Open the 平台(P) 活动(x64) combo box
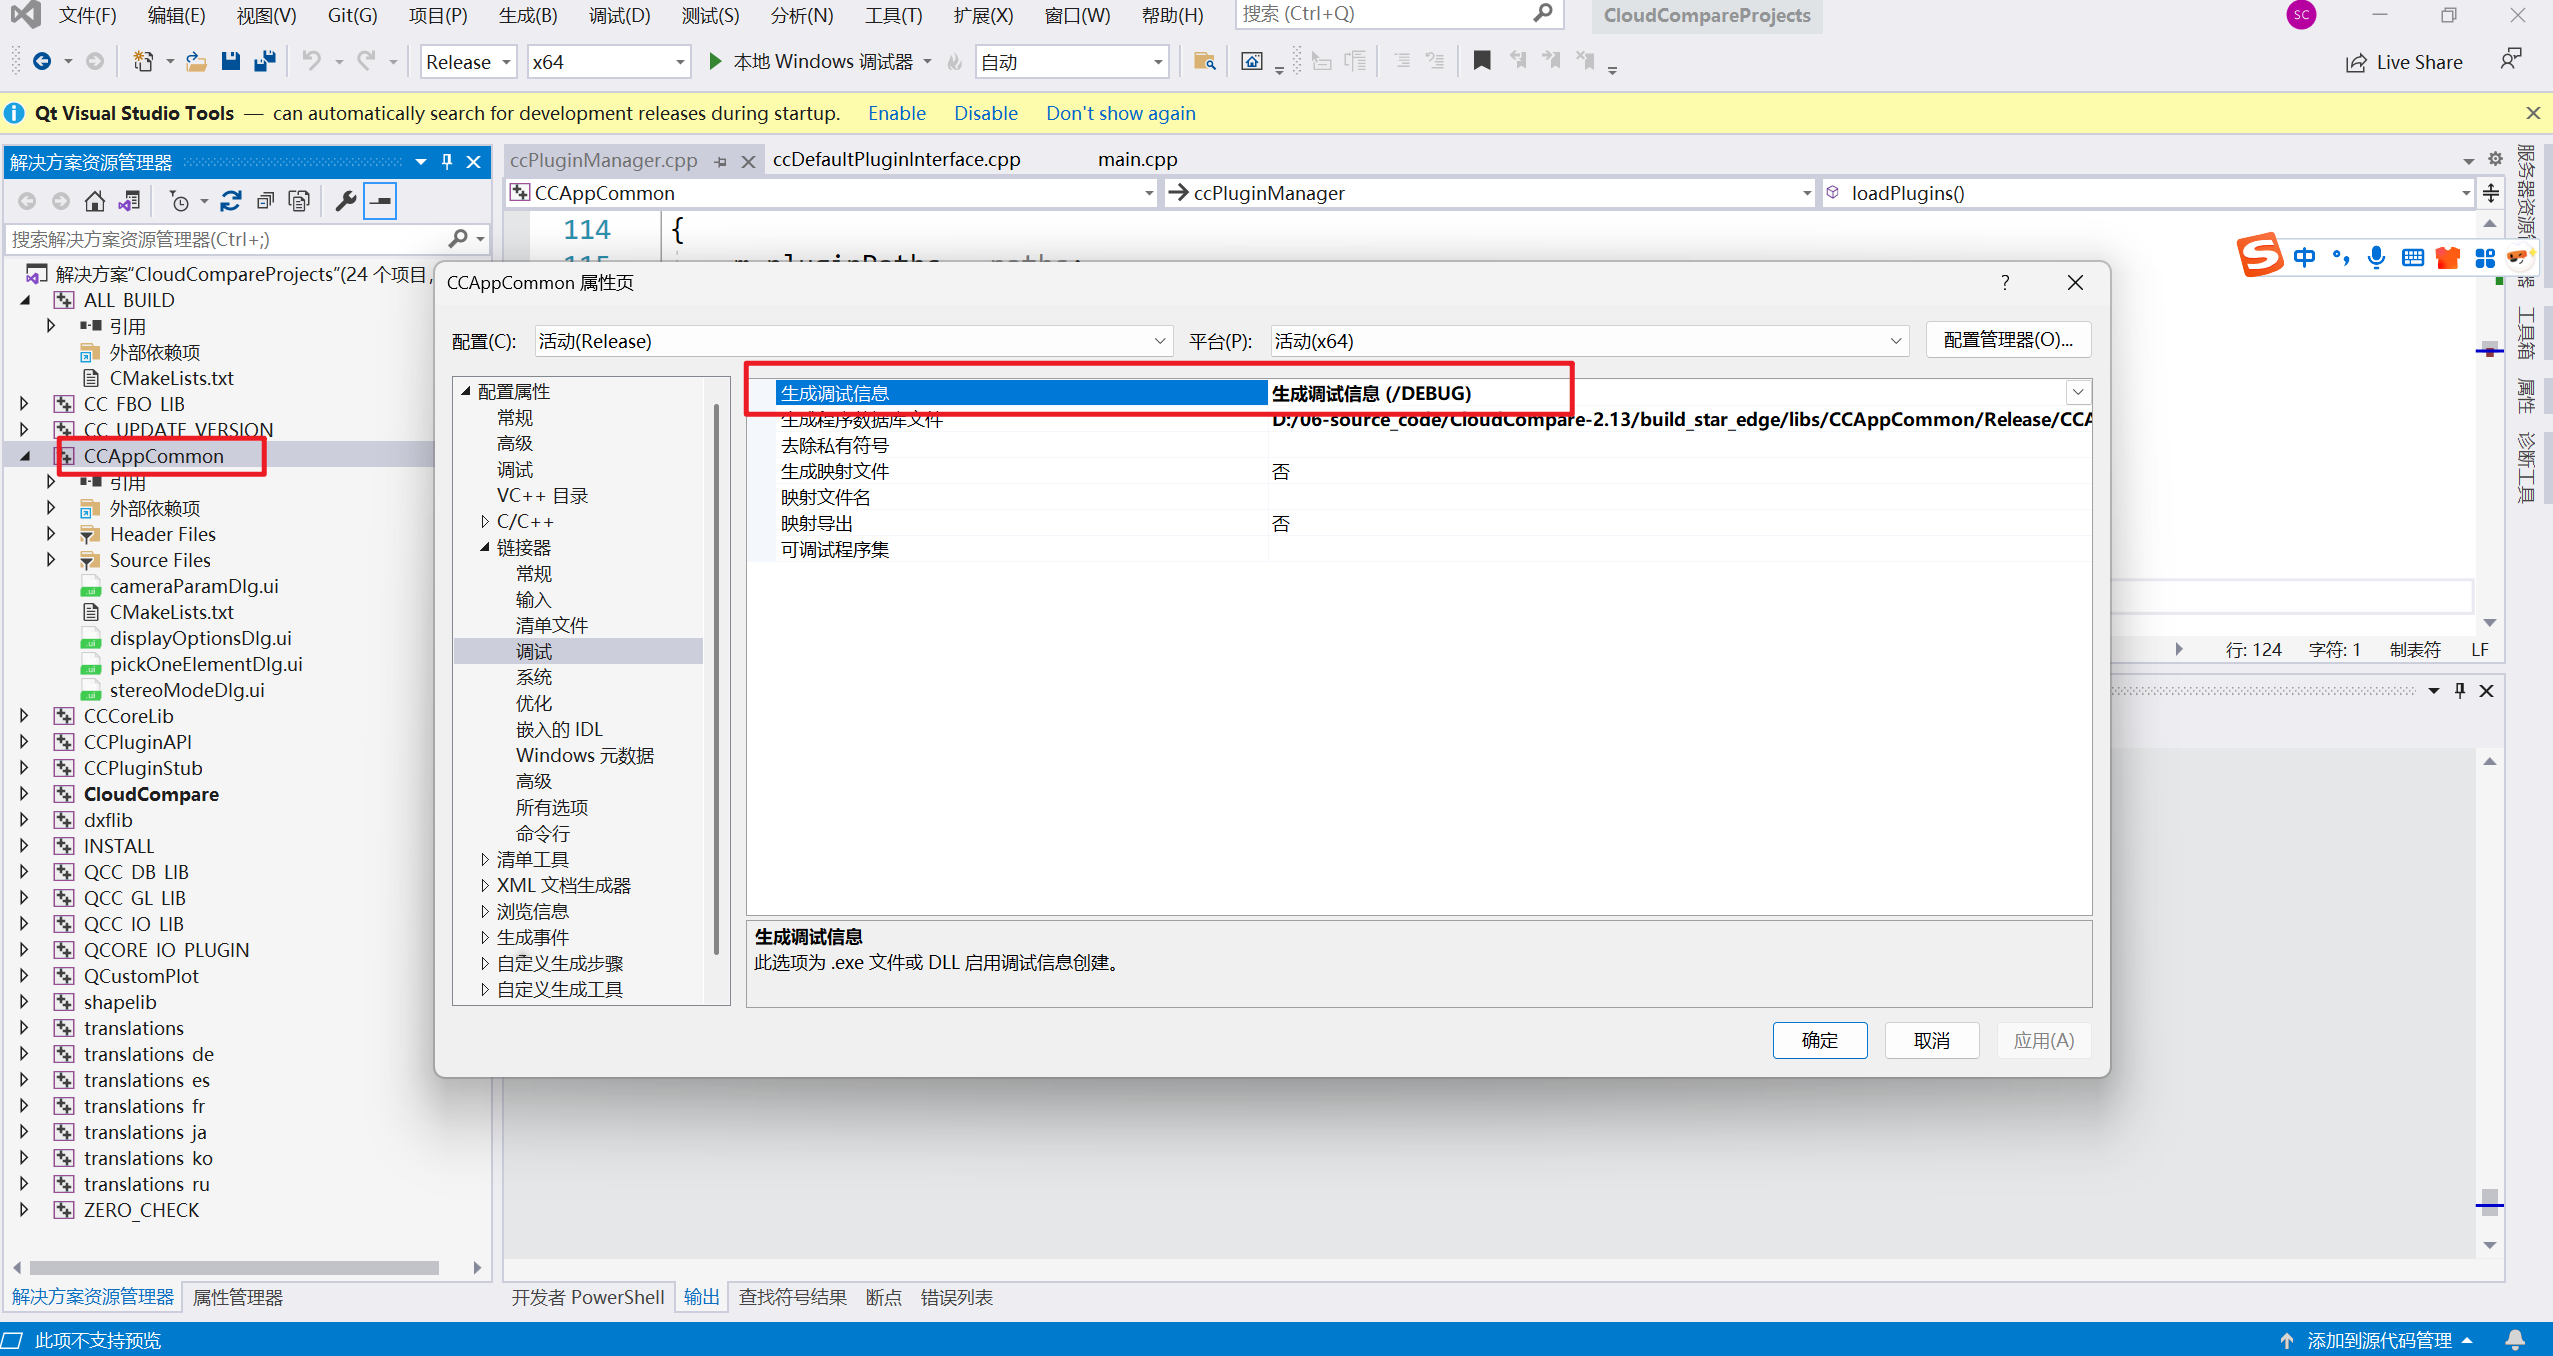 (1589, 341)
